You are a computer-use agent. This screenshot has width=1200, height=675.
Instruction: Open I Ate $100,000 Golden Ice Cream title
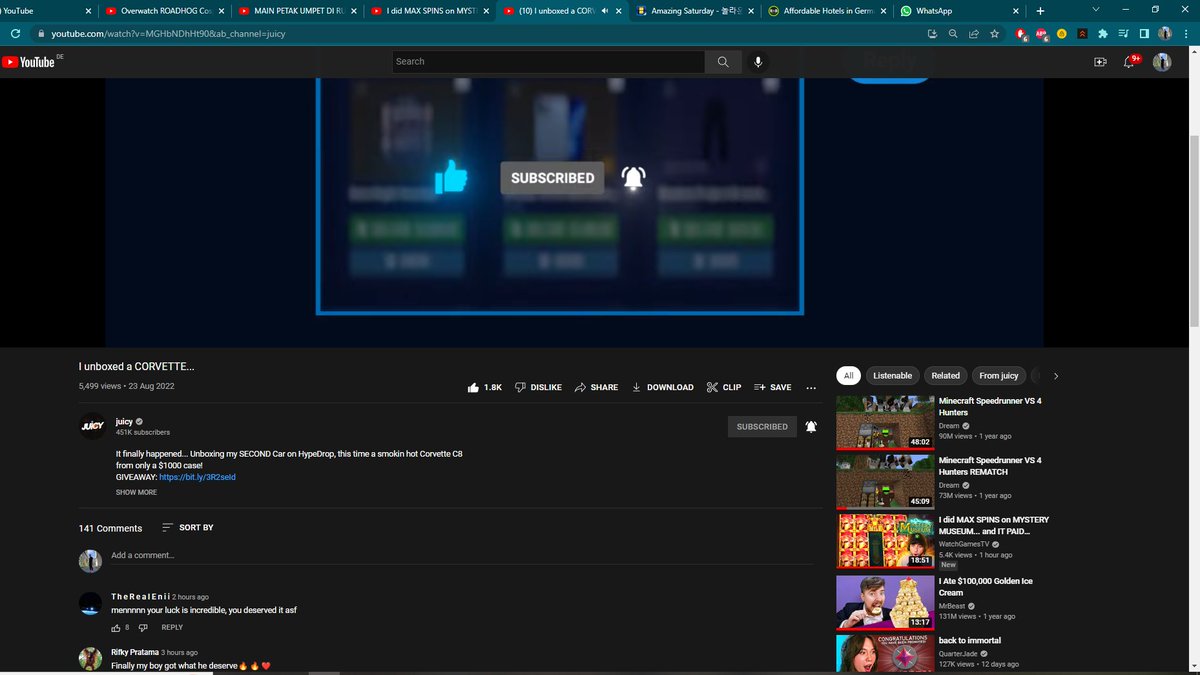point(986,586)
